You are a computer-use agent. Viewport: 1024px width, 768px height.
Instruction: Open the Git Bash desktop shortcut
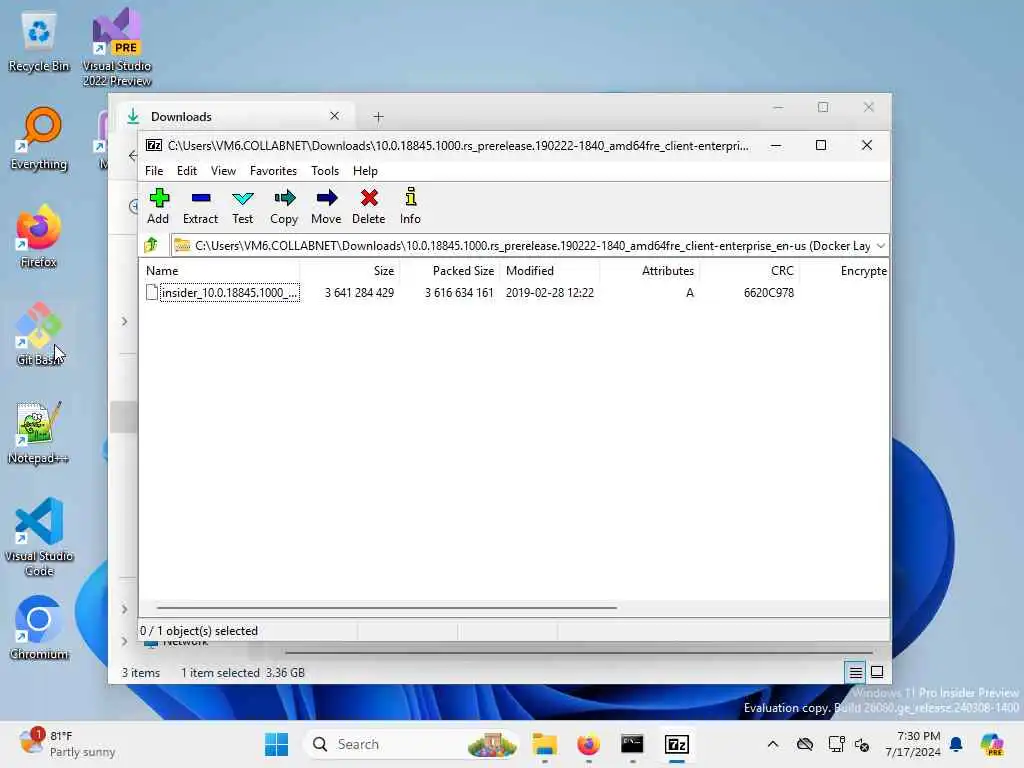[x=39, y=334]
